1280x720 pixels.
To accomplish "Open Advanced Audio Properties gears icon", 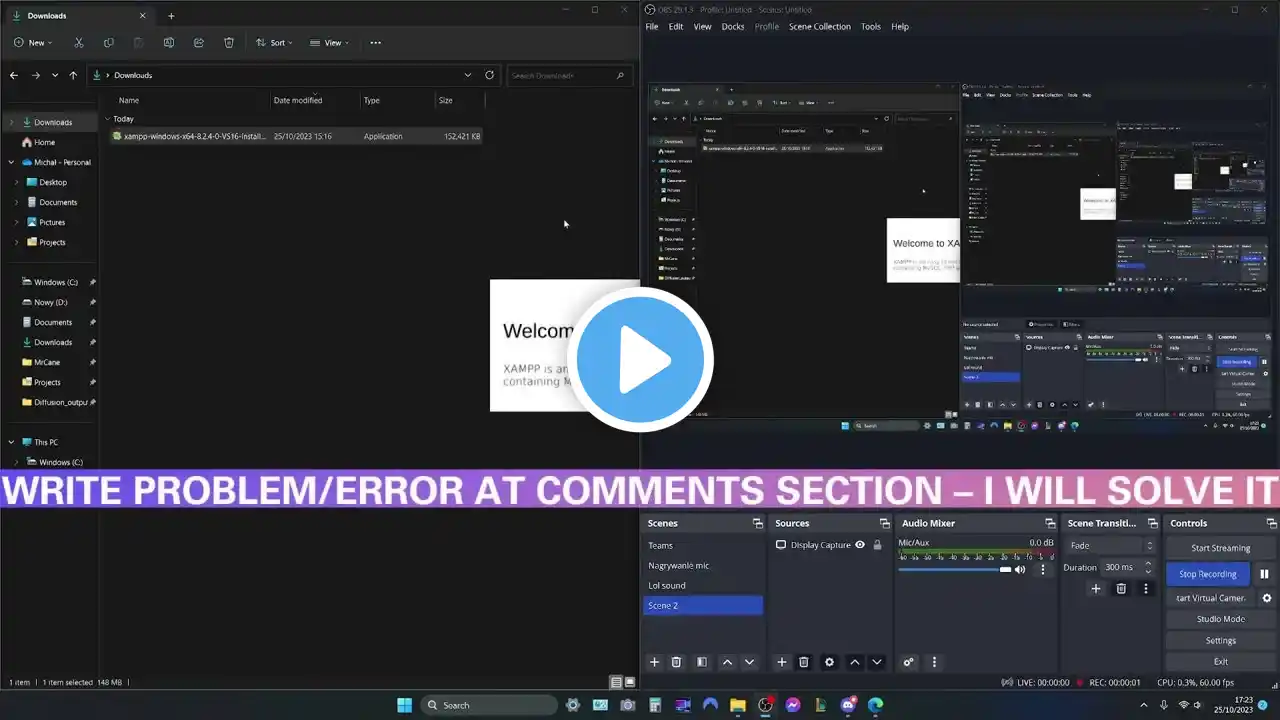I will coord(909,662).
